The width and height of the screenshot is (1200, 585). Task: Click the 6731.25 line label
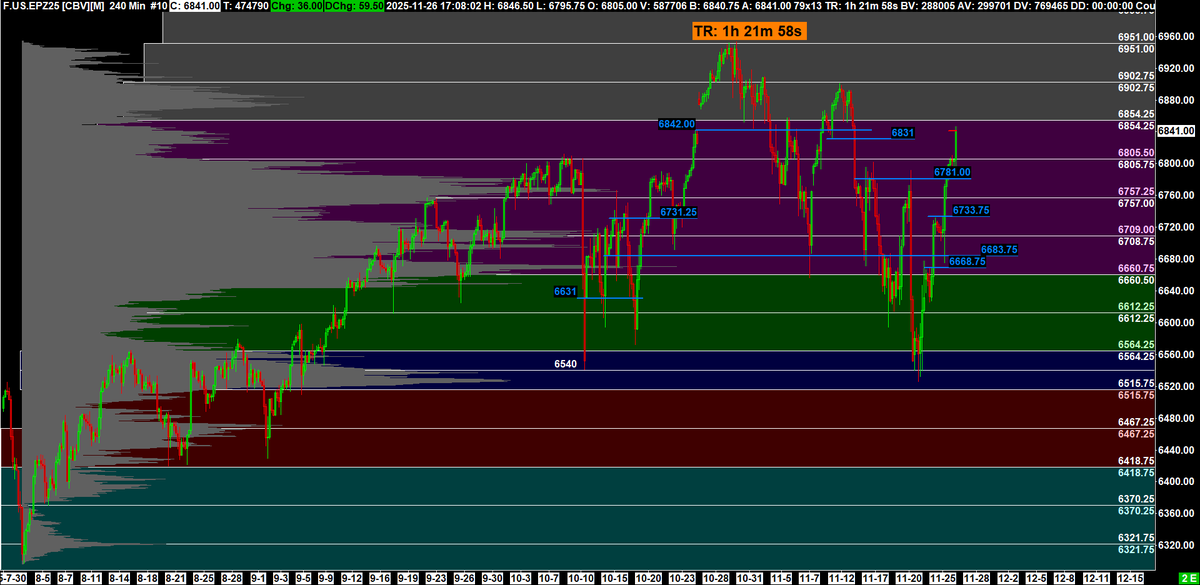tap(678, 212)
